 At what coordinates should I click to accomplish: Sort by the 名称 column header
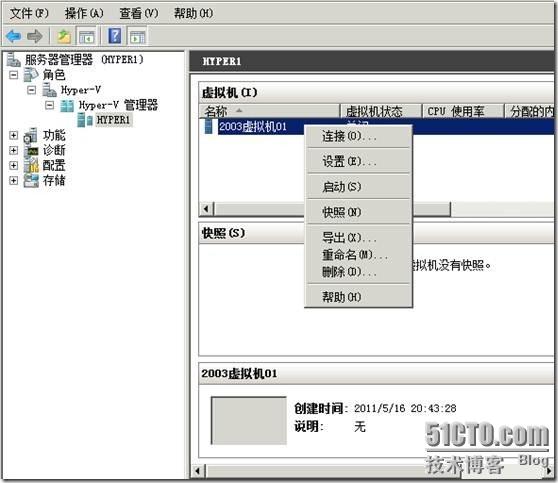(269, 111)
